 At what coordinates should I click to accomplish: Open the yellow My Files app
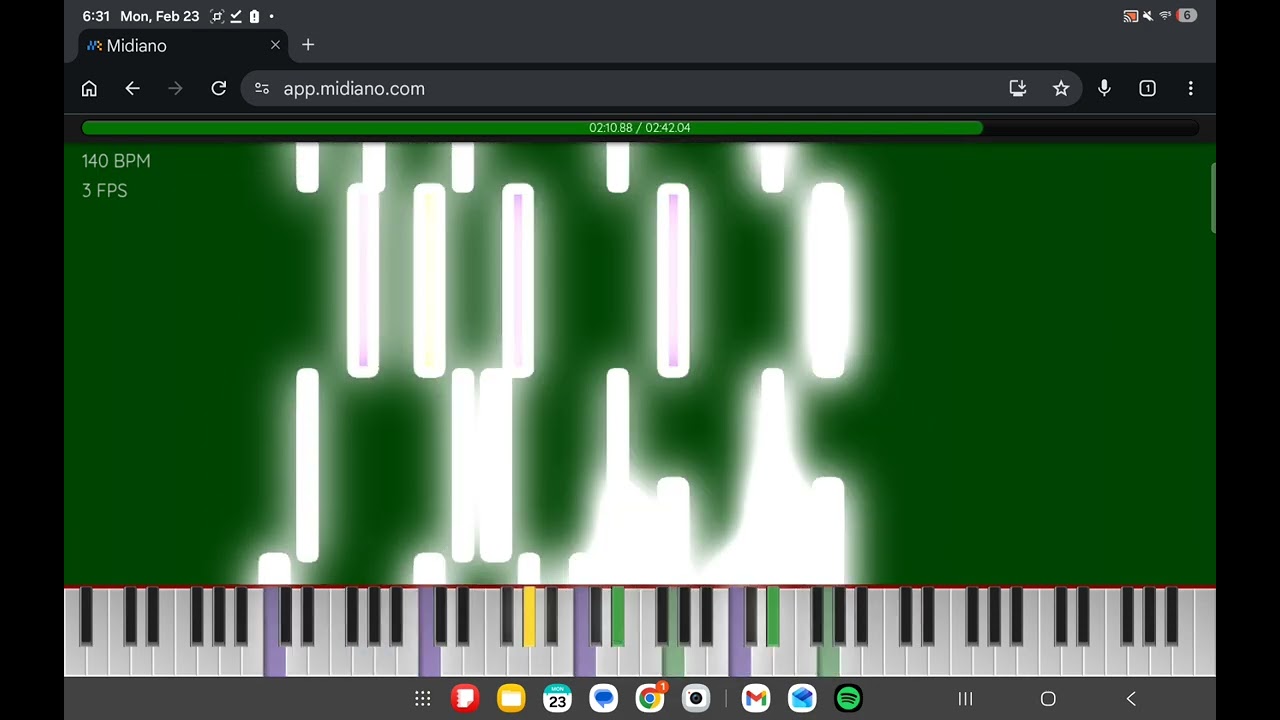click(511, 698)
